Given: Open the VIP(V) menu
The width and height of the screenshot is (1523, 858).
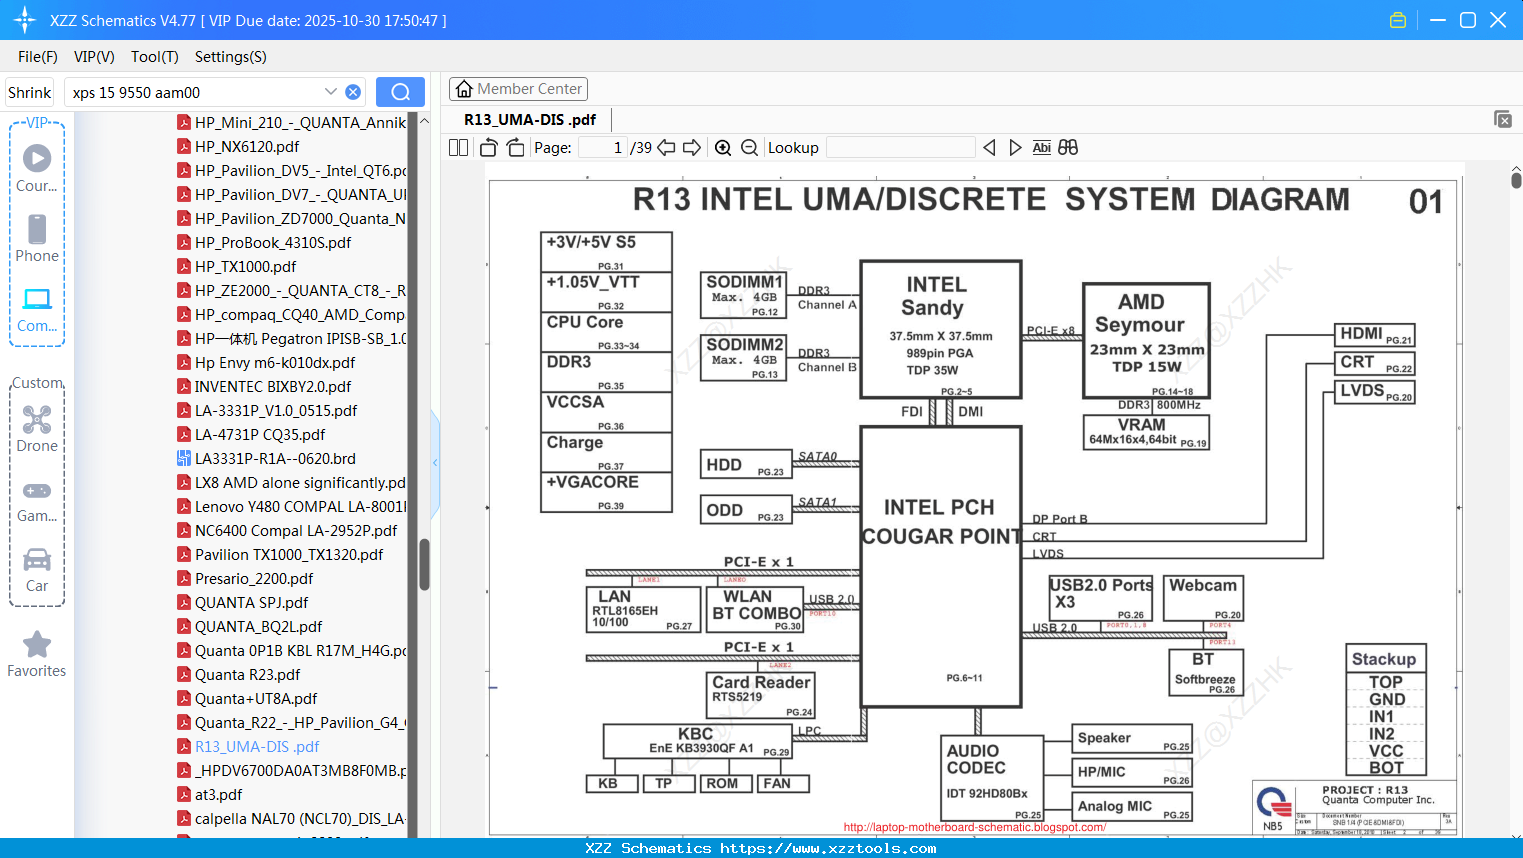Looking at the screenshot, I should click(94, 57).
